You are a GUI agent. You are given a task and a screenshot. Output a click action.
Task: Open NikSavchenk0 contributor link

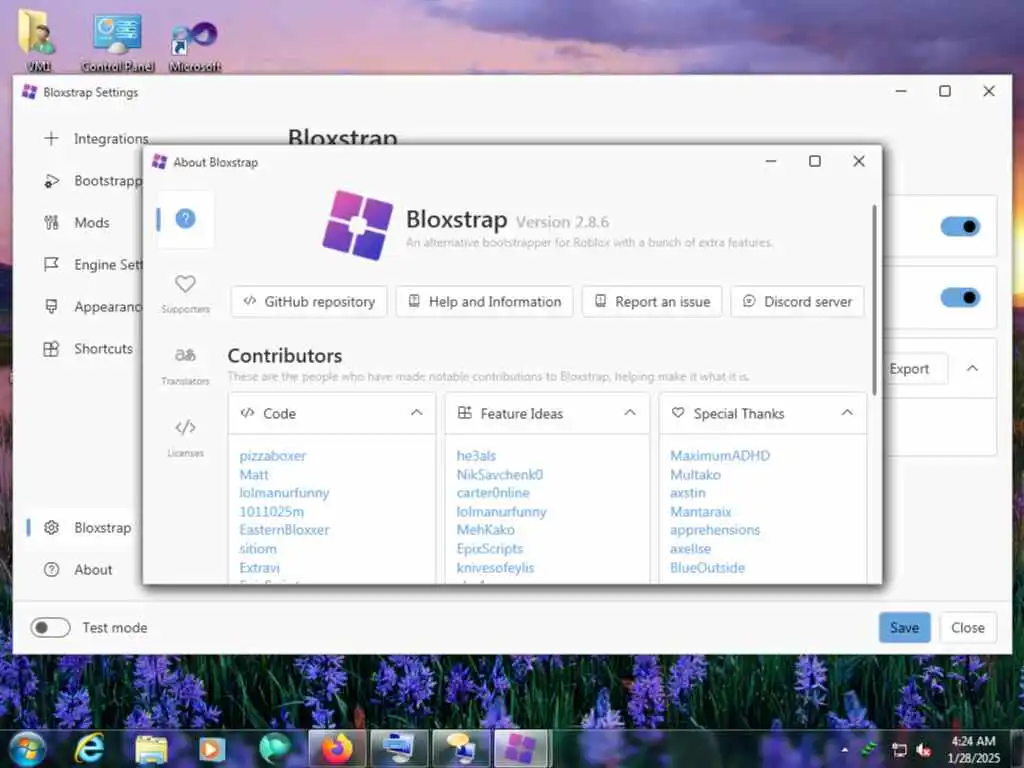point(500,475)
